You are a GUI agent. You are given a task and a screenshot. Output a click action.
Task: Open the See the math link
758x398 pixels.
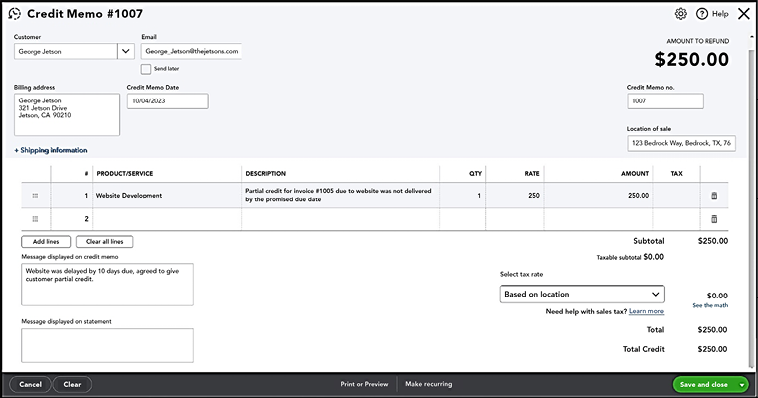point(710,305)
